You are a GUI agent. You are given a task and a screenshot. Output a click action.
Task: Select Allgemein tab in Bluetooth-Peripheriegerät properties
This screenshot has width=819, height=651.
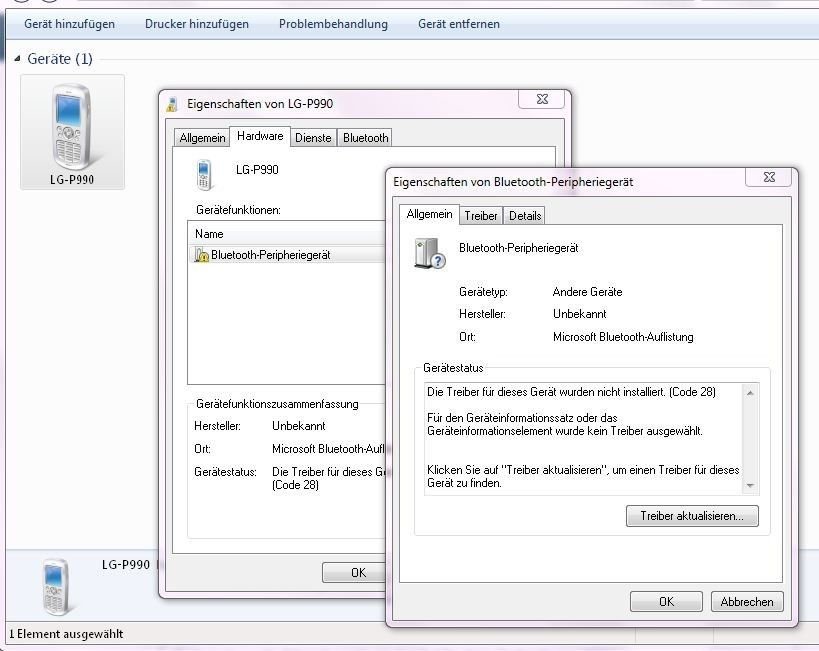[x=429, y=214]
